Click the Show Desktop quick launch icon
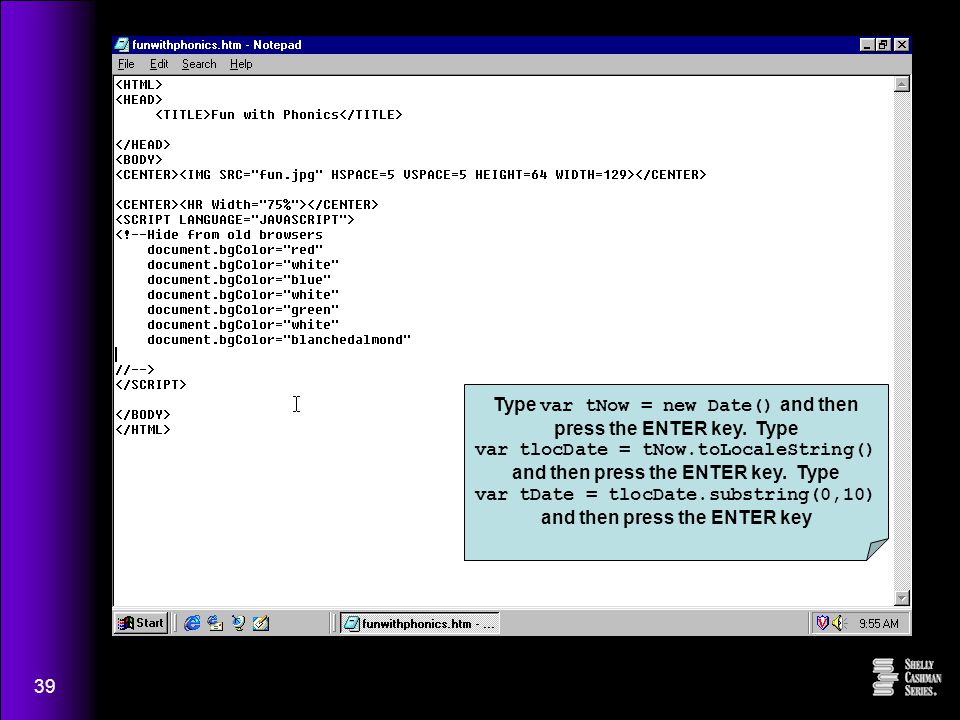960x720 pixels. 238,623
